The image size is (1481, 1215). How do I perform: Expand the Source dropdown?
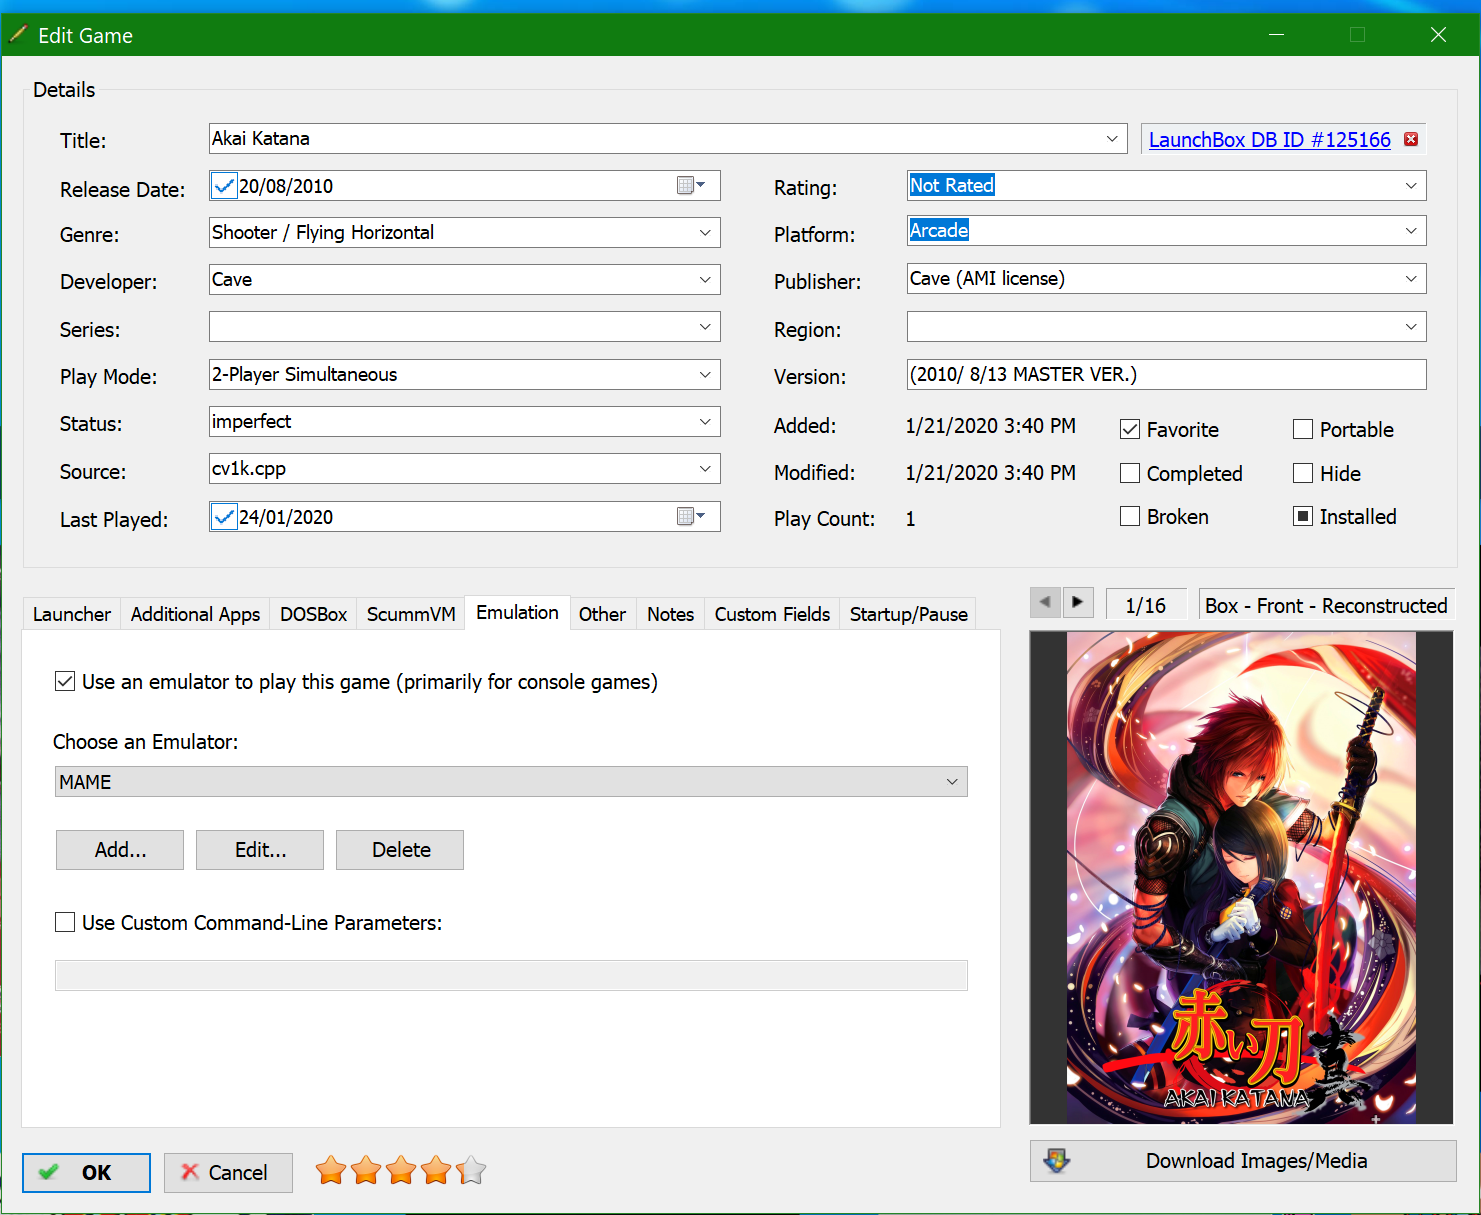coord(705,468)
